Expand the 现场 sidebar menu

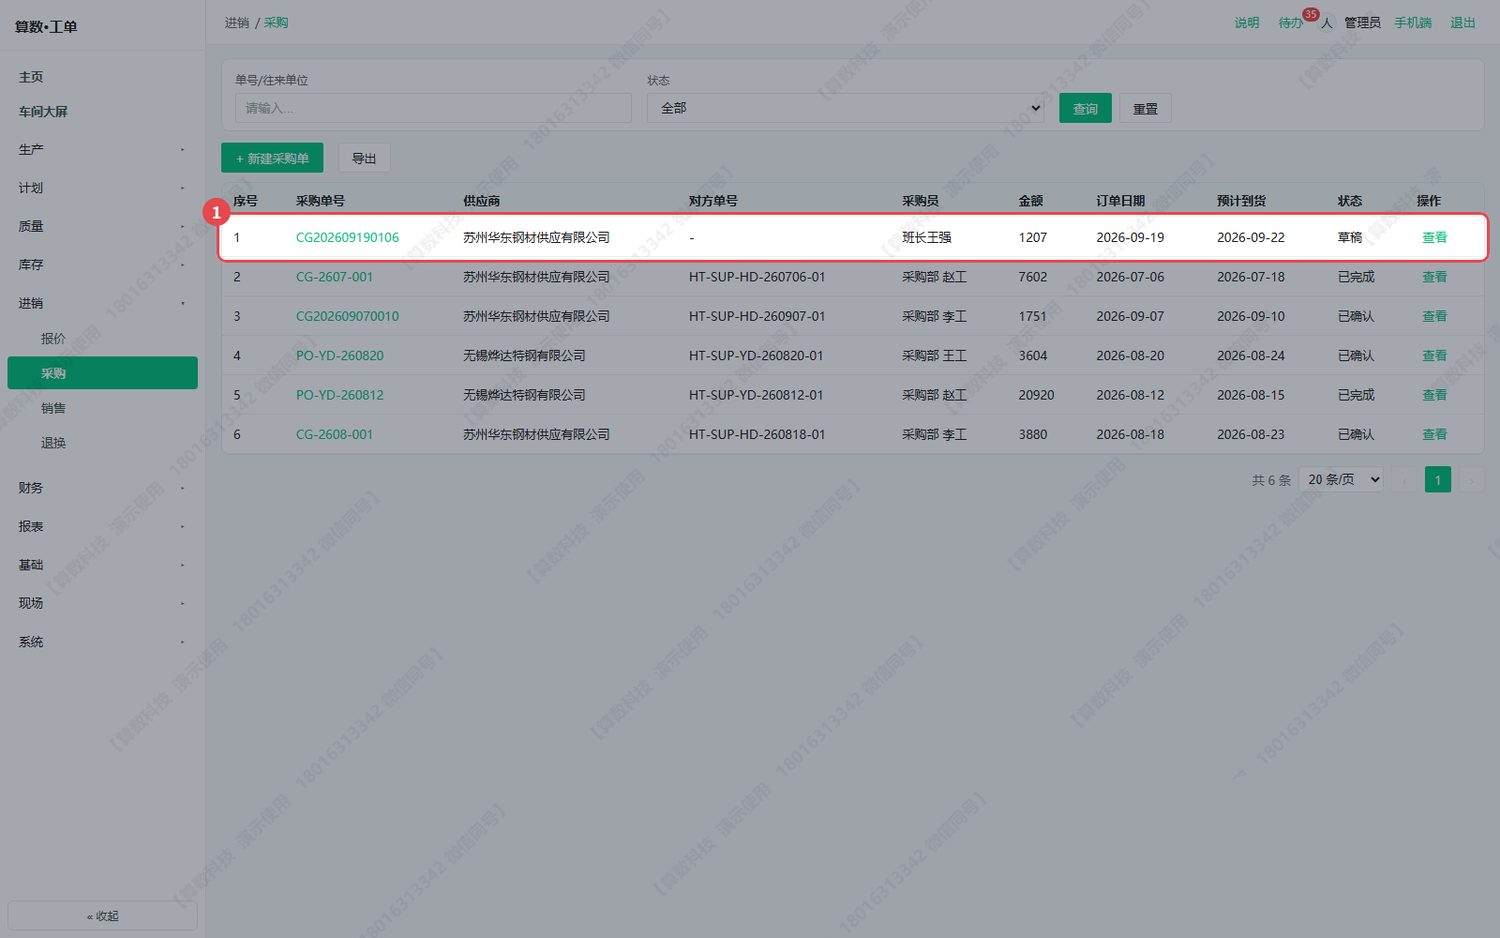pyautogui.click(x=102, y=603)
